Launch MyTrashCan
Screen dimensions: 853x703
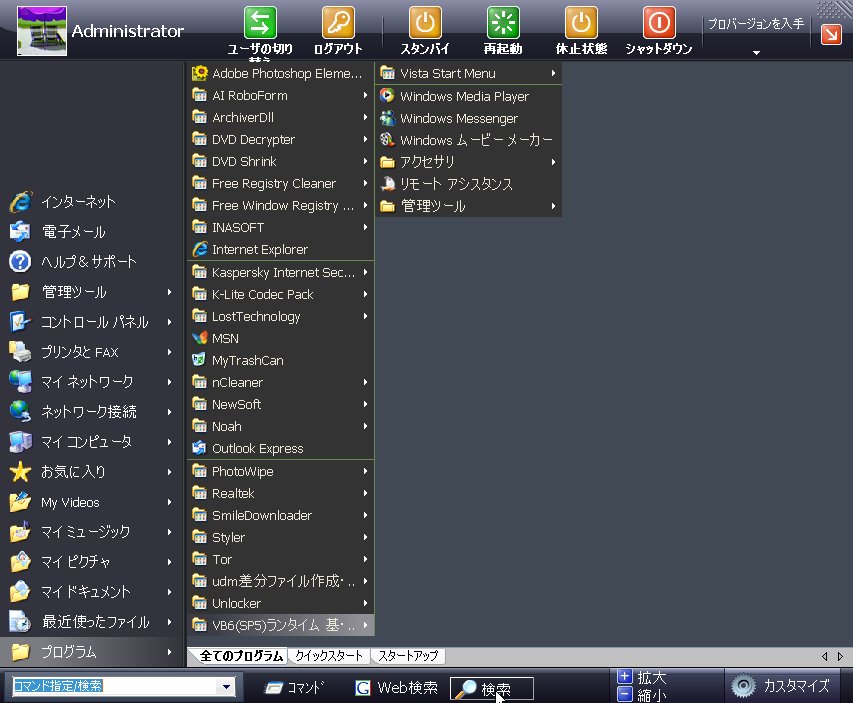pyautogui.click(x=280, y=360)
